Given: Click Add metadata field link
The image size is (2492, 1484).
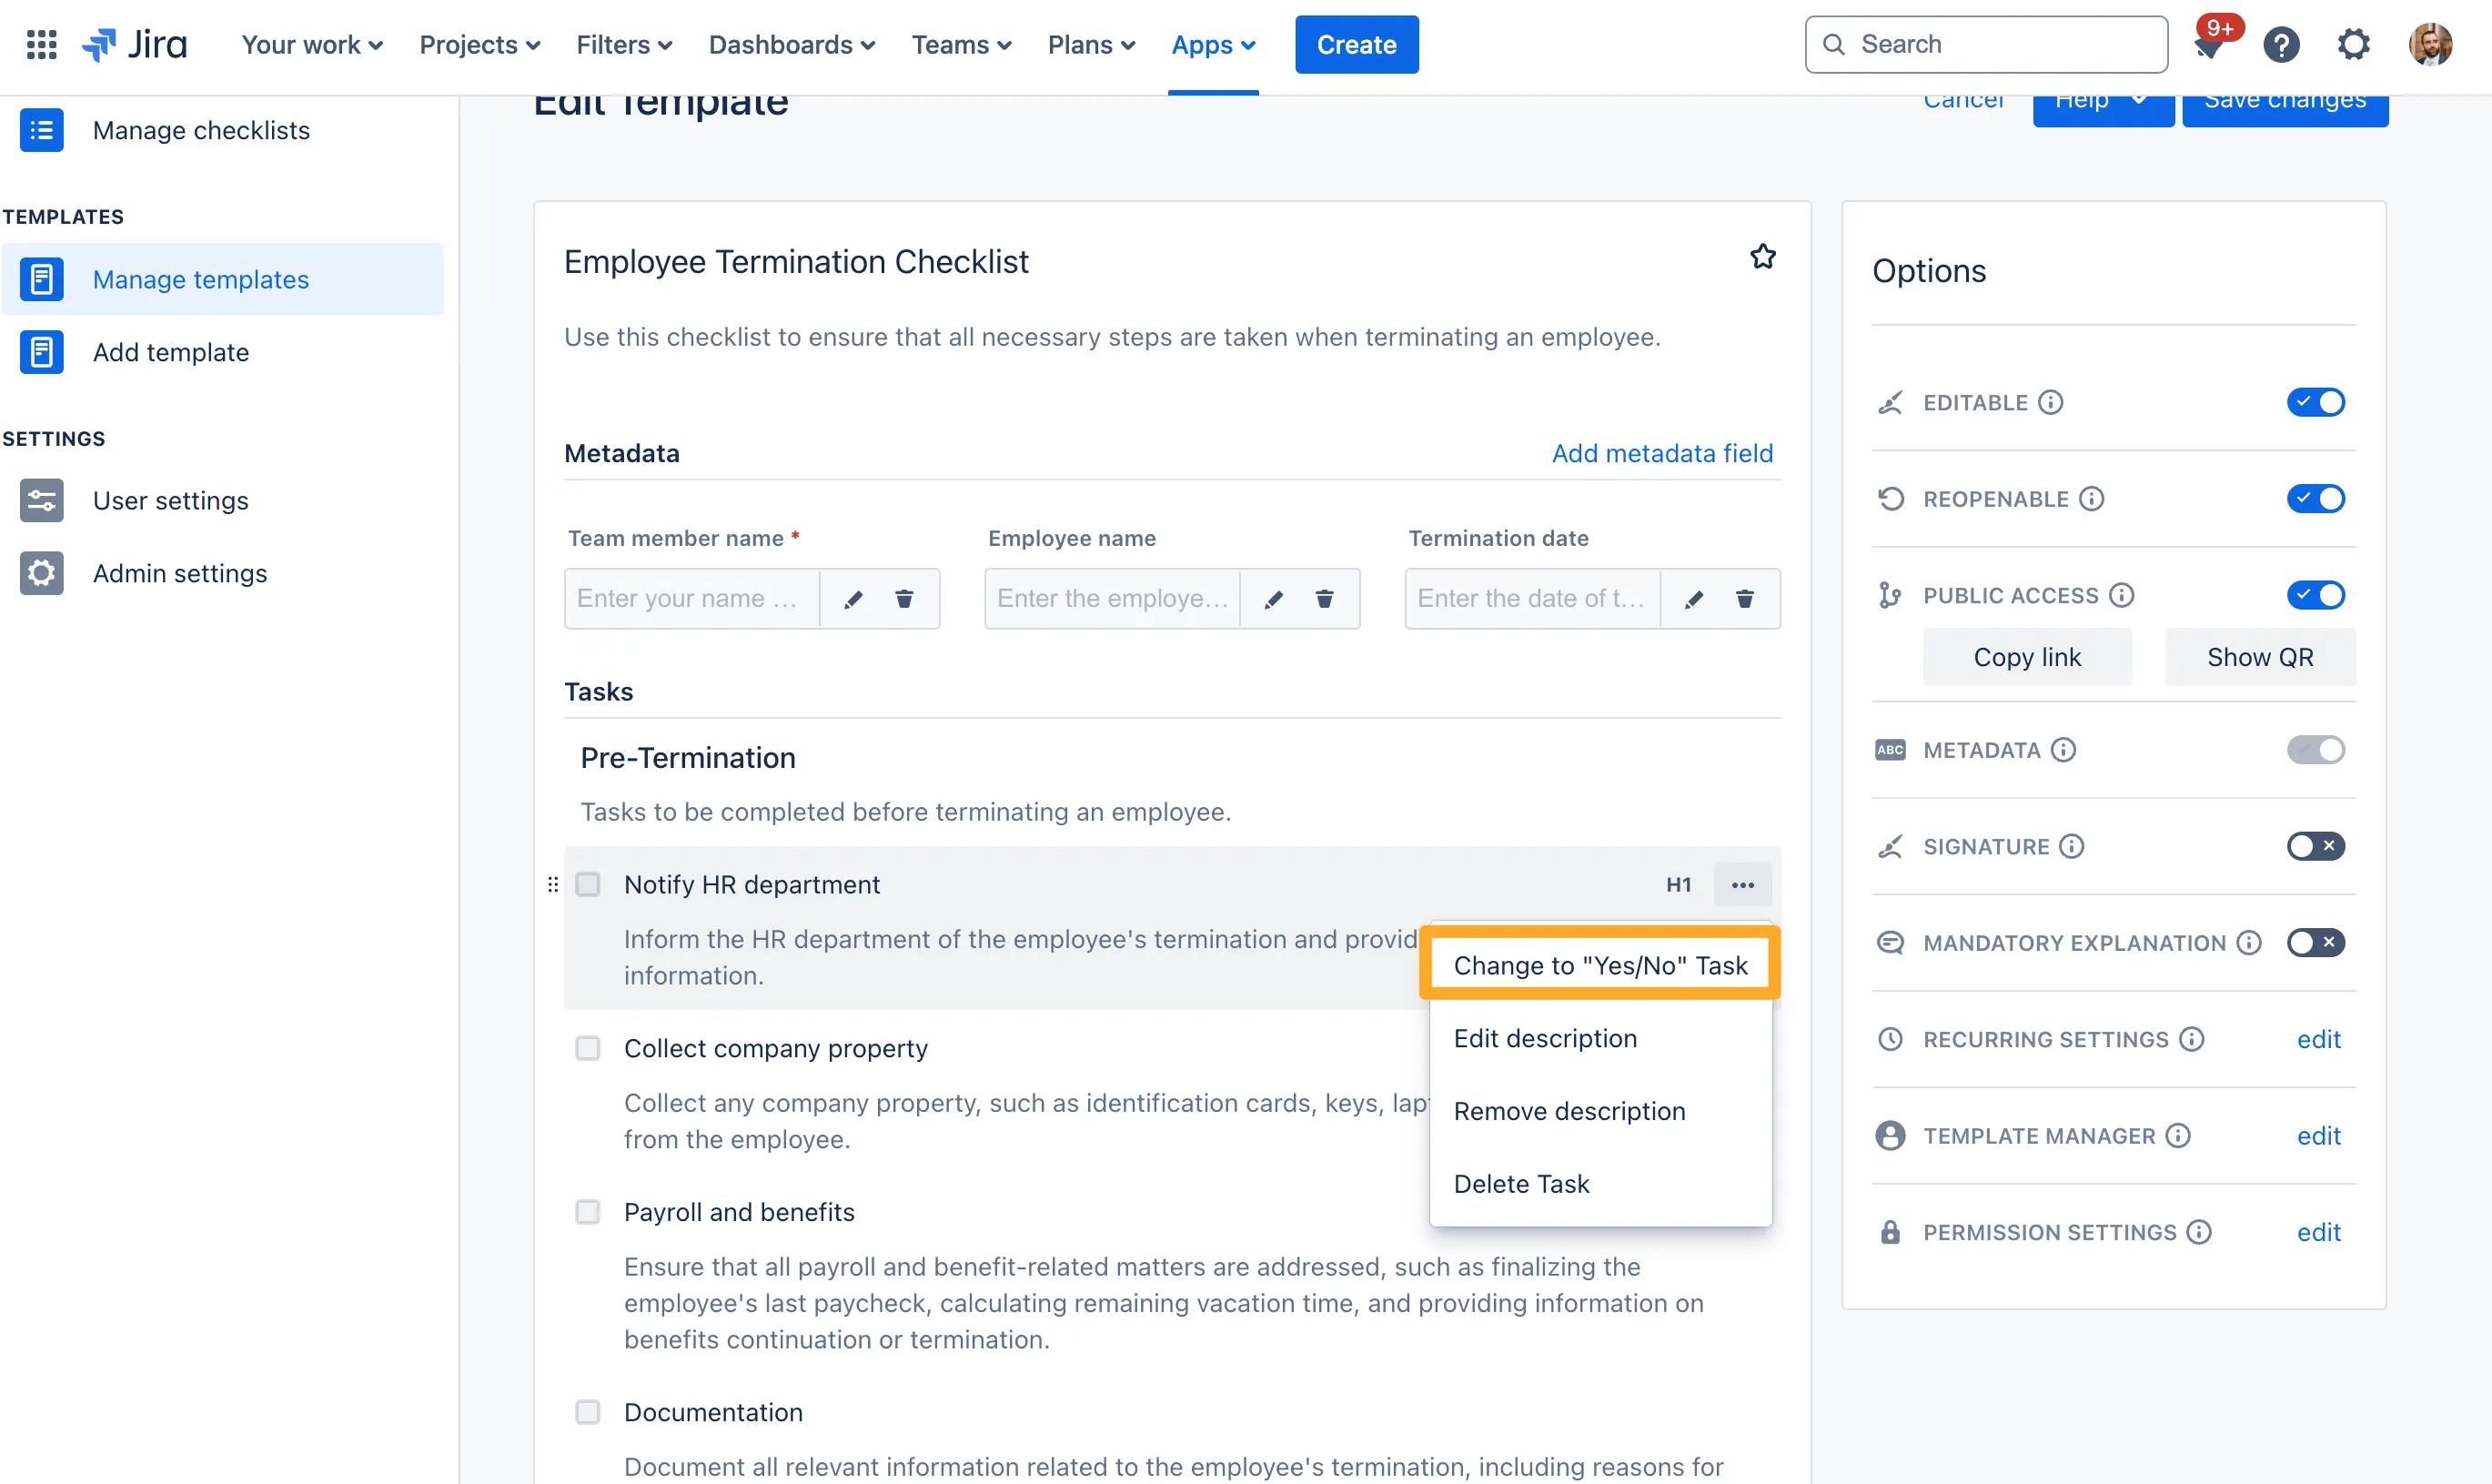Looking at the screenshot, I should click(1661, 453).
